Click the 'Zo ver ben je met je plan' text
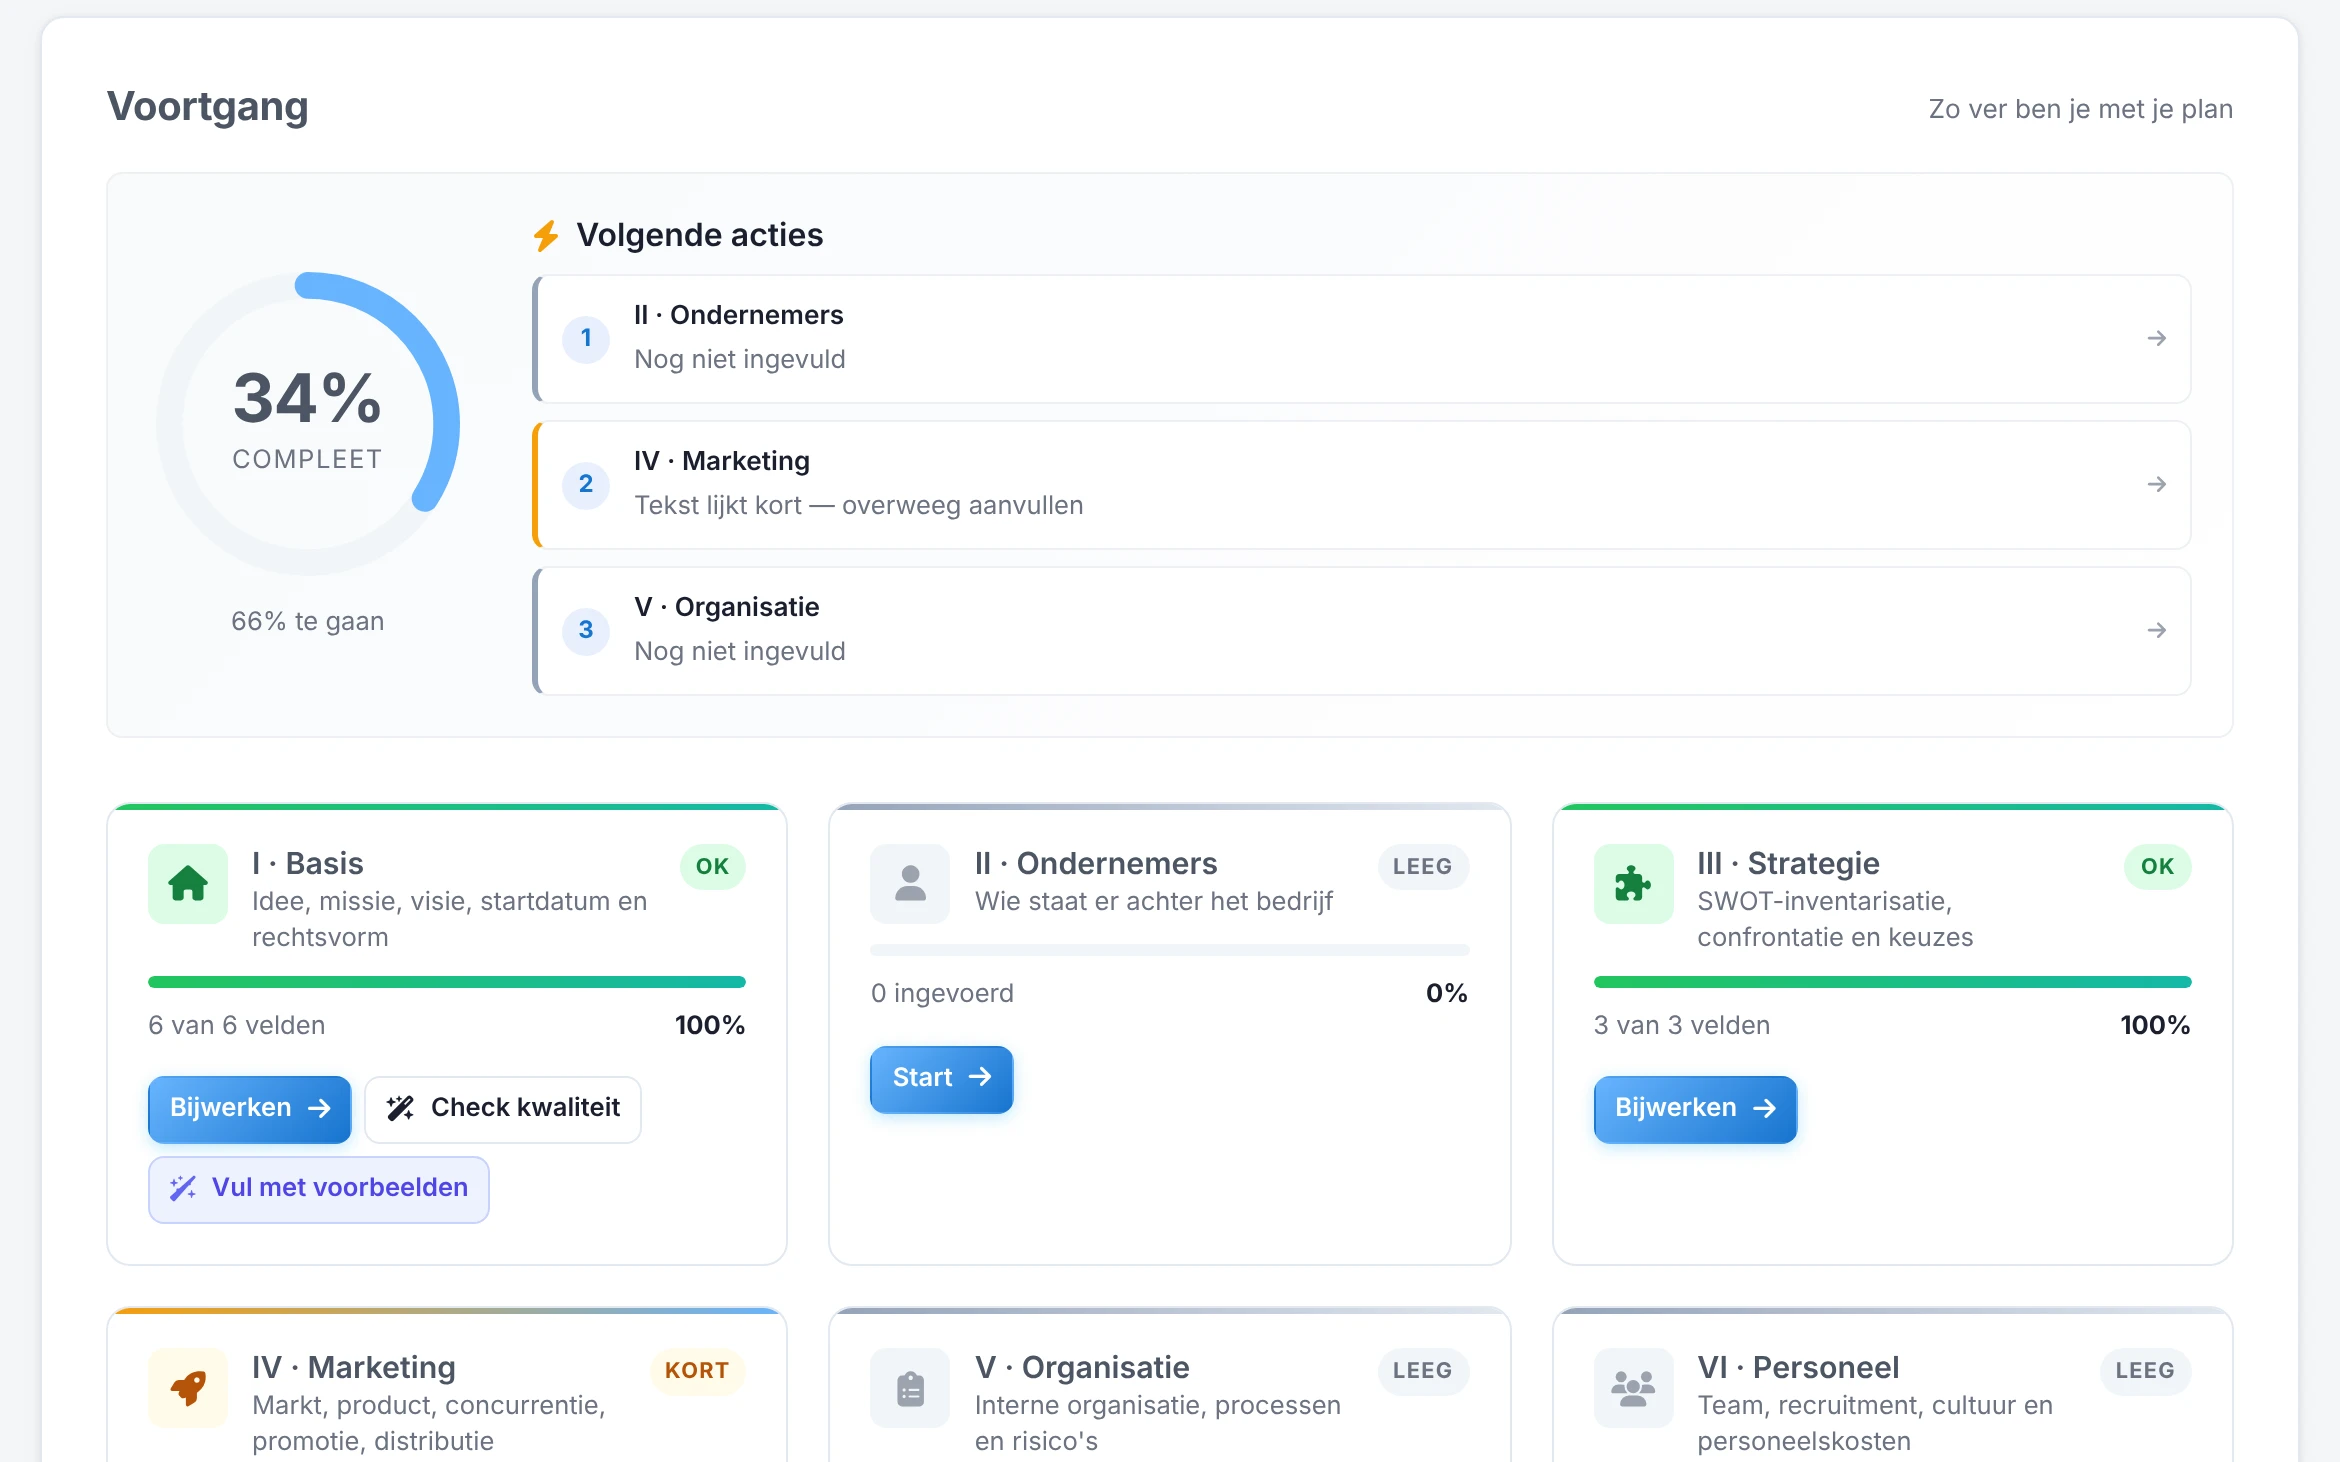This screenshot has height=1462, width=2340. coord(2080,109)
